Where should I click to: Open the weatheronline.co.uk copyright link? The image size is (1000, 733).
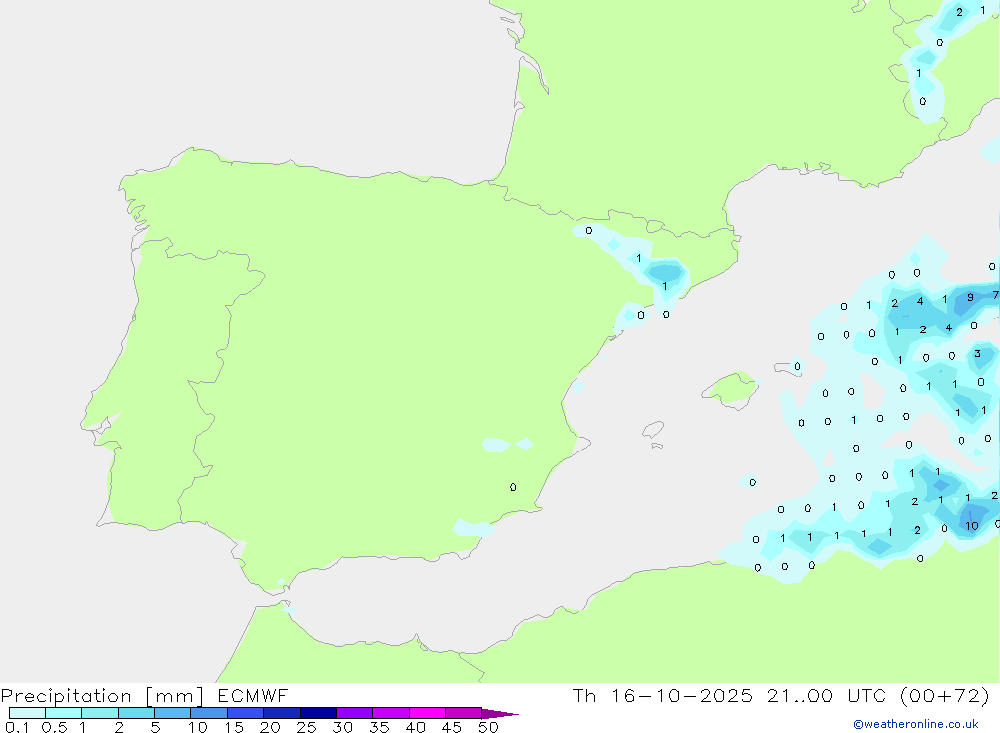tap(916, 724)
